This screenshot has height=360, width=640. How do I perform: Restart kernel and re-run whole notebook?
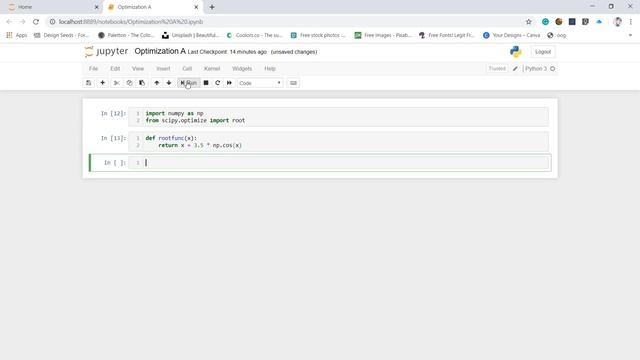(229, 83)
